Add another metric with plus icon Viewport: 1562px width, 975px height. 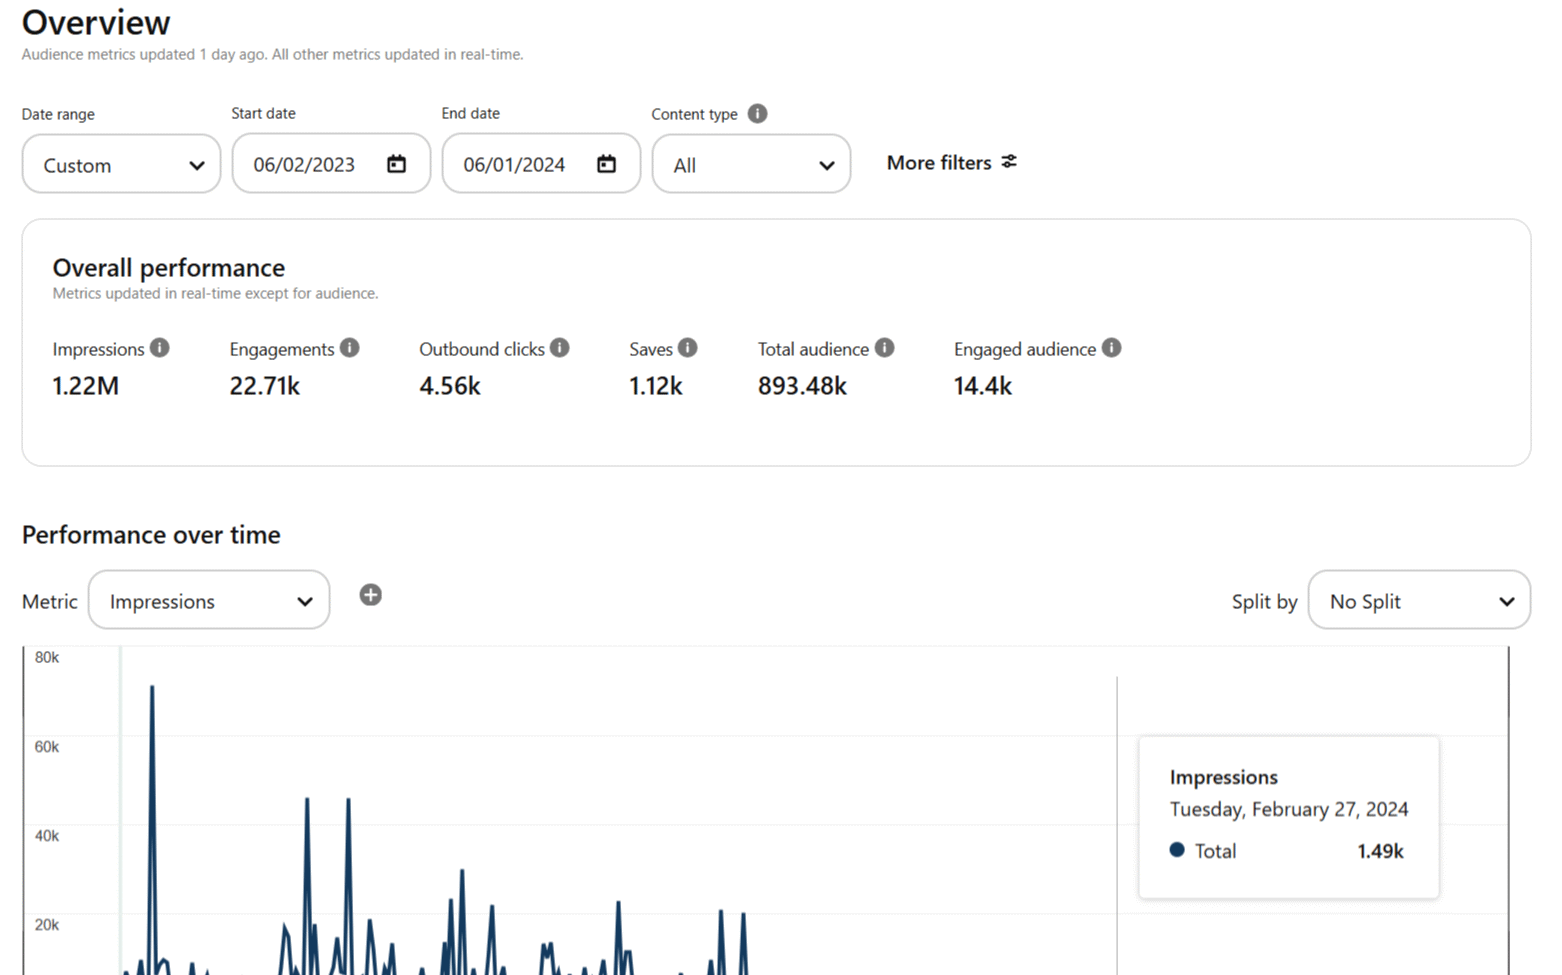370,595
